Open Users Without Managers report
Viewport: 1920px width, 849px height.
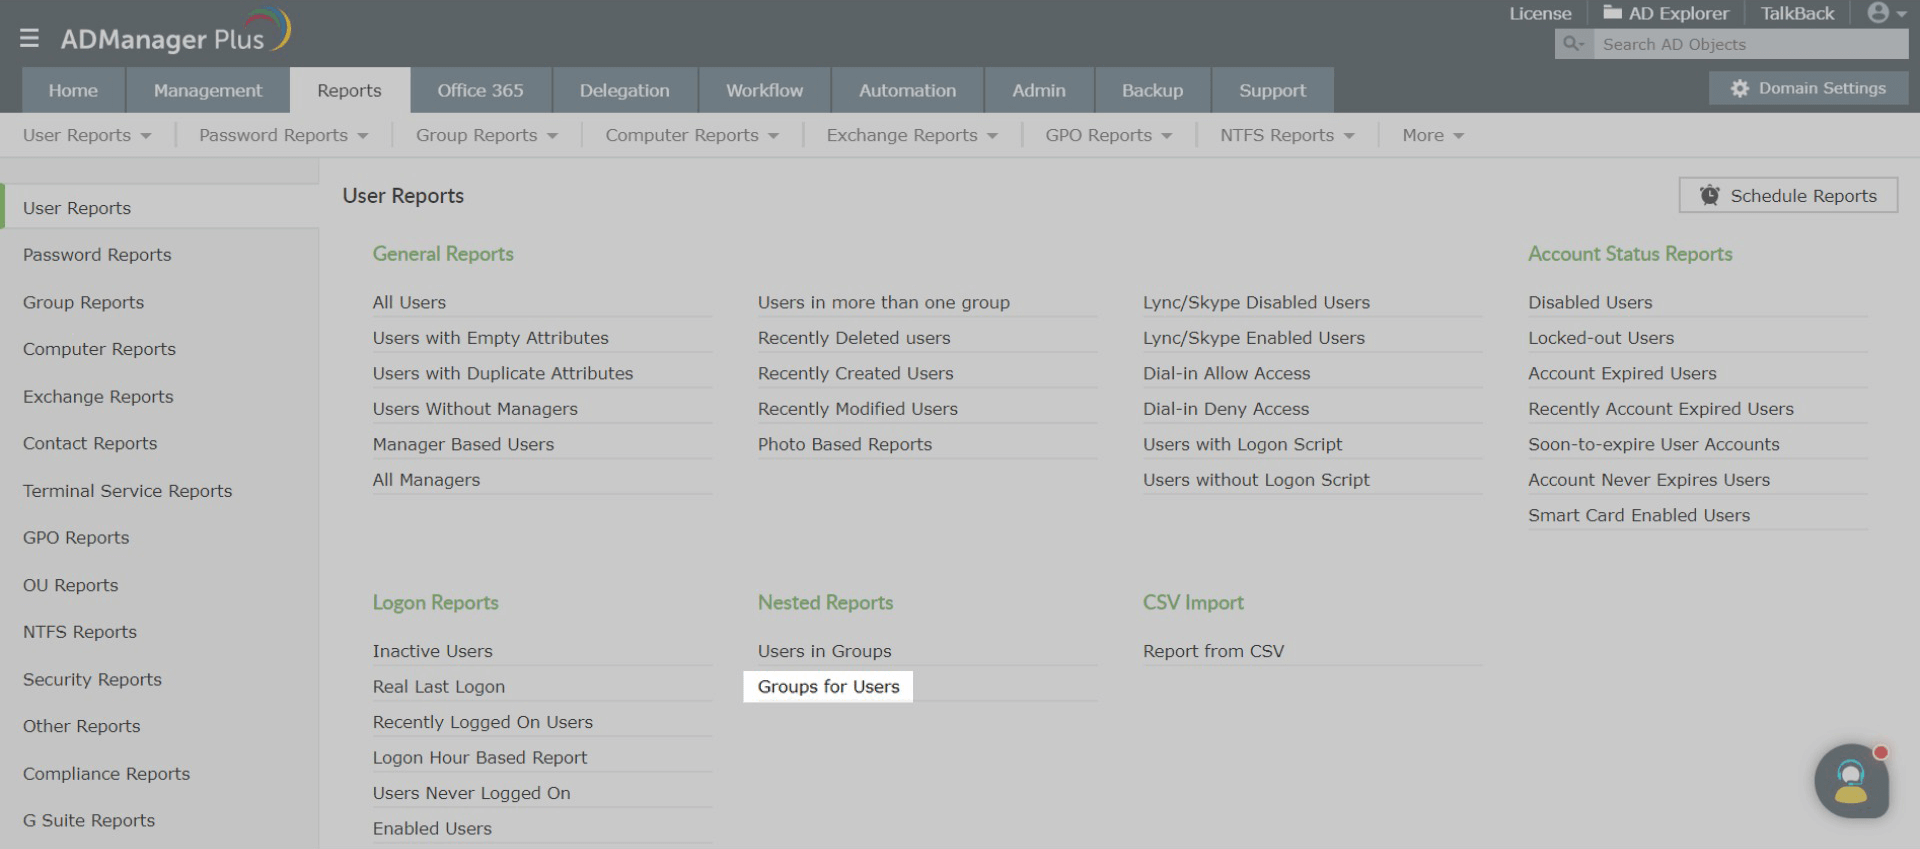tap(475, 409)
